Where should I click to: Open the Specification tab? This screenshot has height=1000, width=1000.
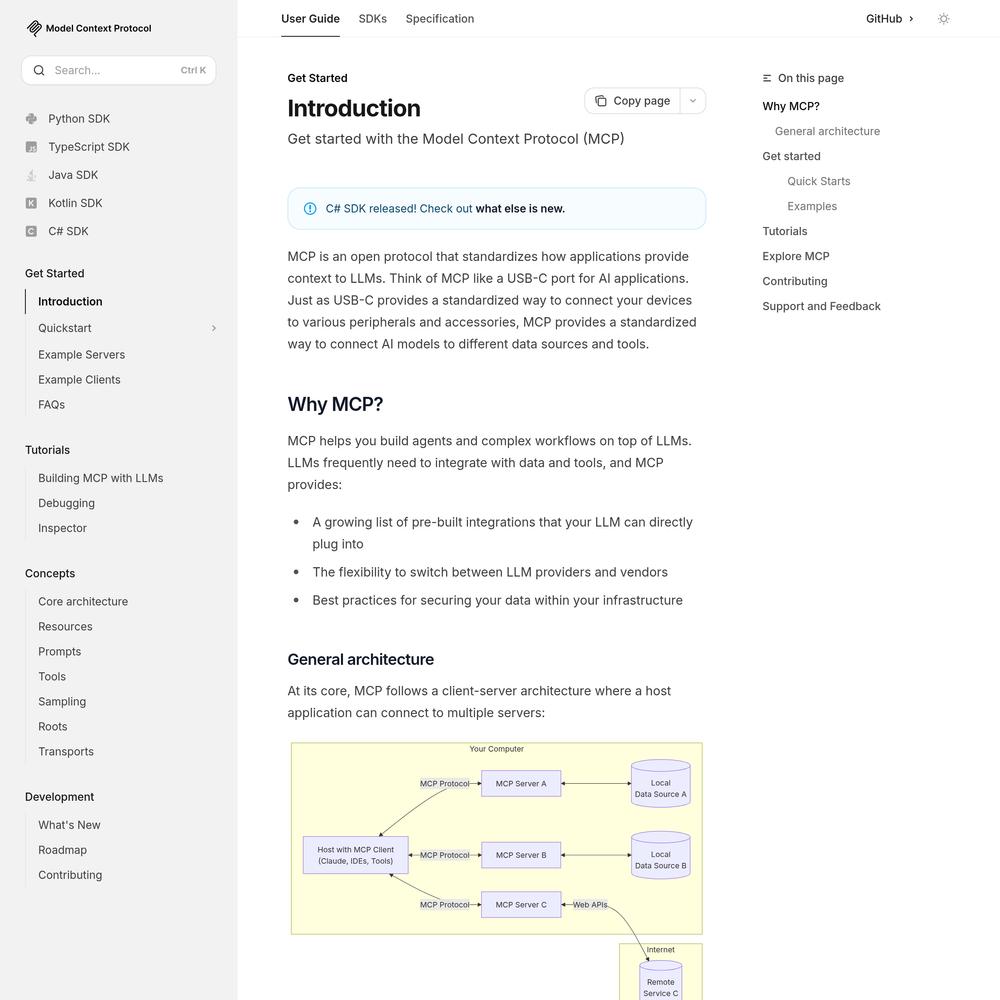[440, 19]
